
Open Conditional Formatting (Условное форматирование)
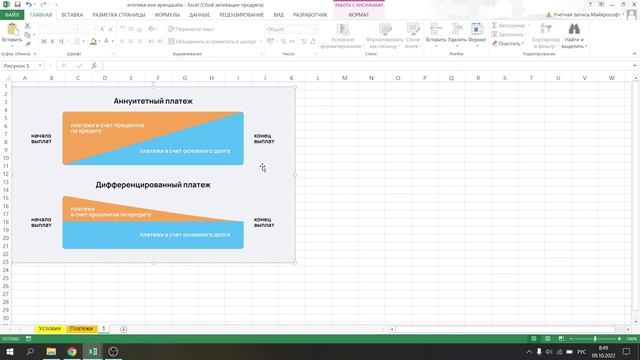342,36
